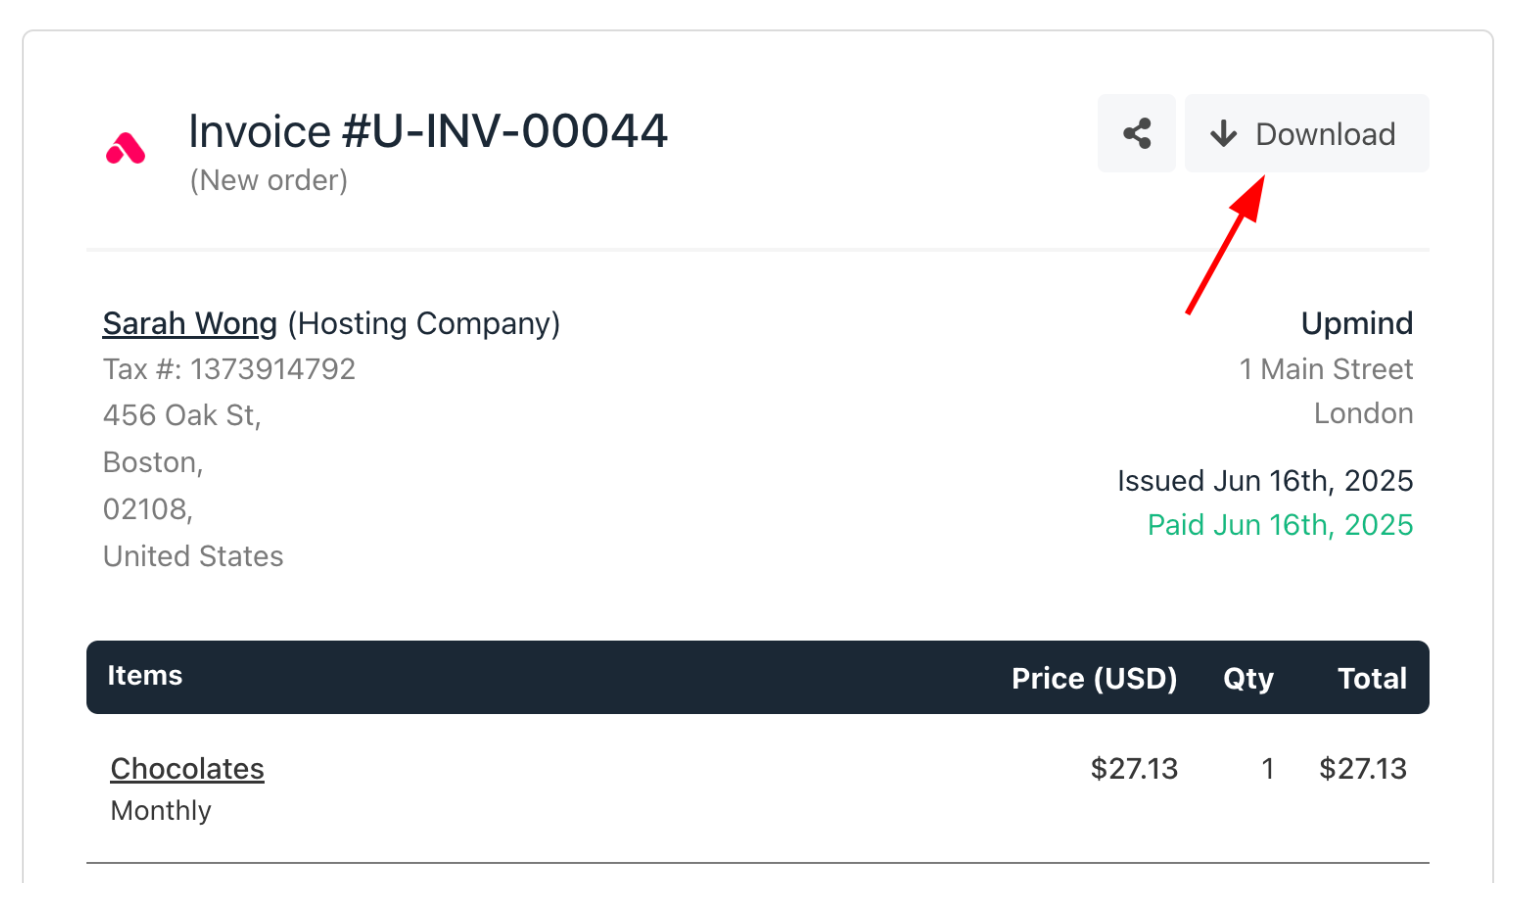
Task: Download the invoice
Action: click(x=1306, y=133)
